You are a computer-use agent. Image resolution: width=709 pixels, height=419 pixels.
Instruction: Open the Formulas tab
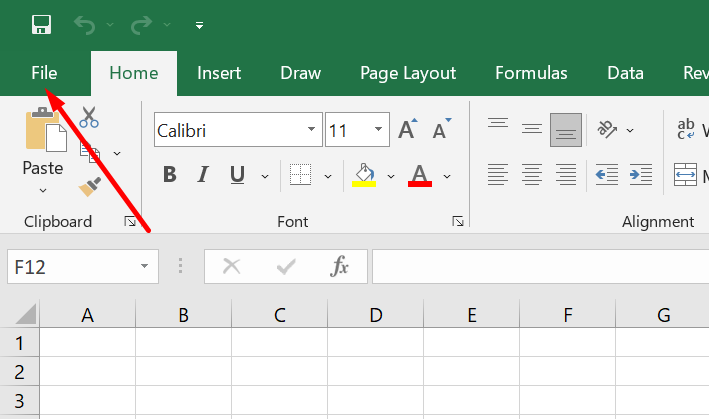(x=531, y=73)
